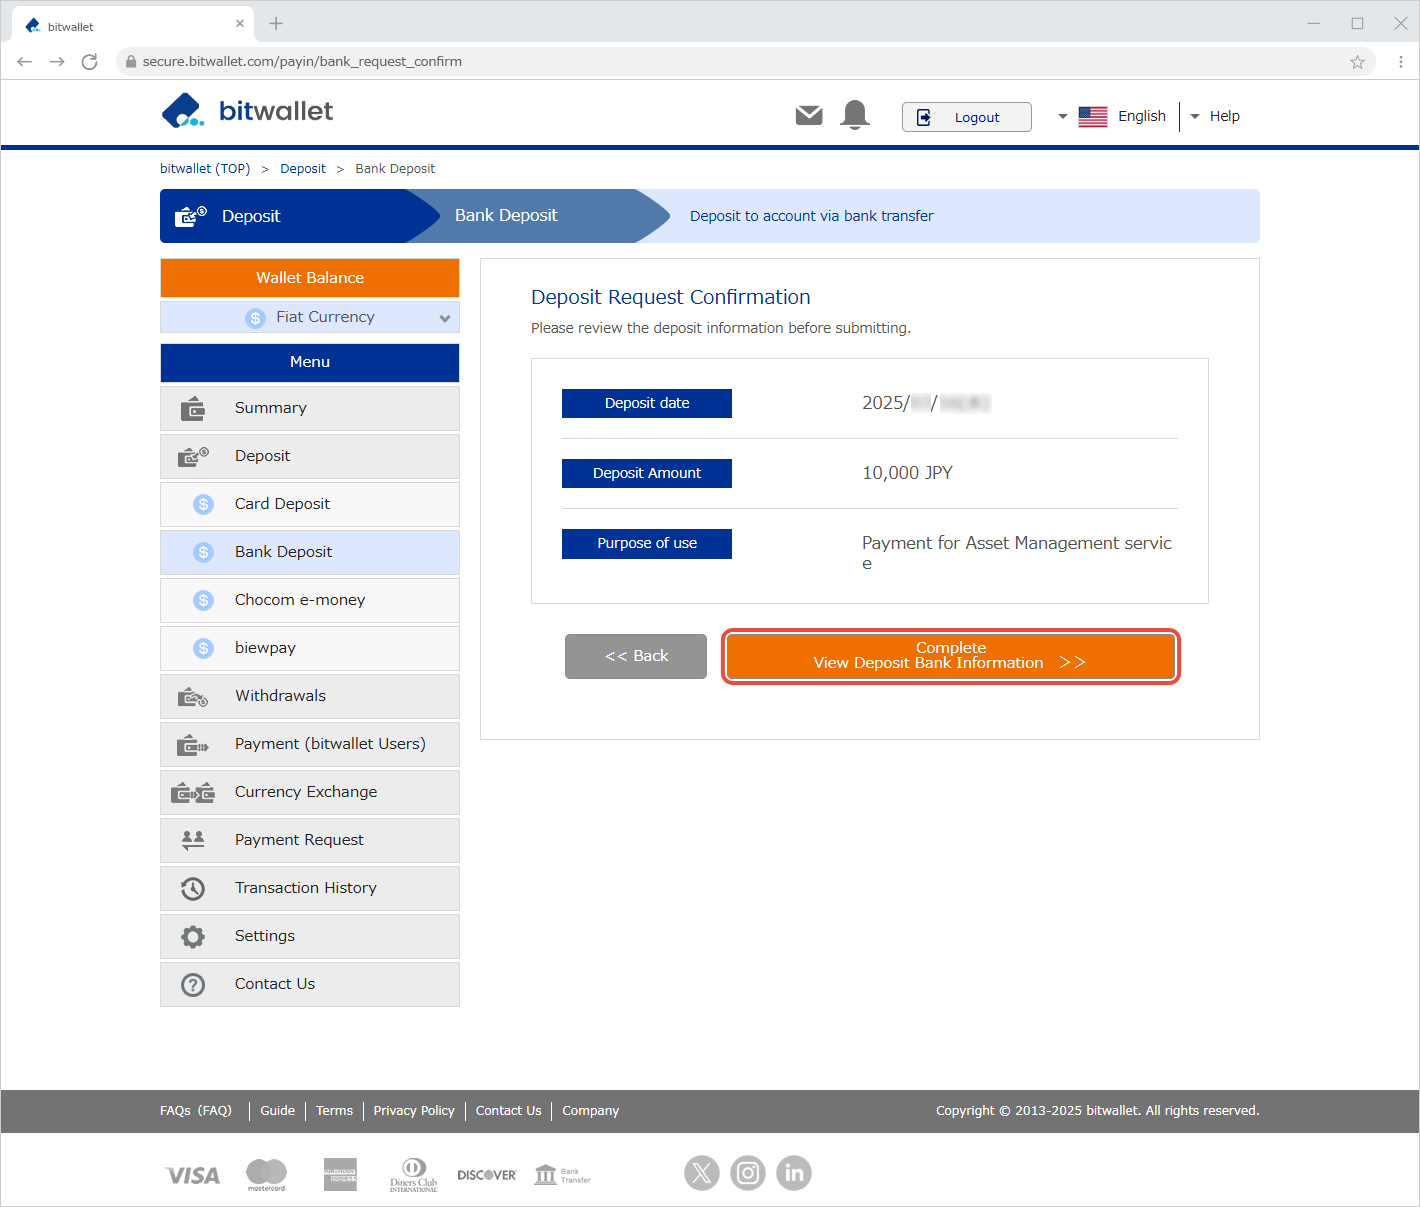Open the X social media icon
The width and height of the screenshot is (1420, 1207).
702,1173
